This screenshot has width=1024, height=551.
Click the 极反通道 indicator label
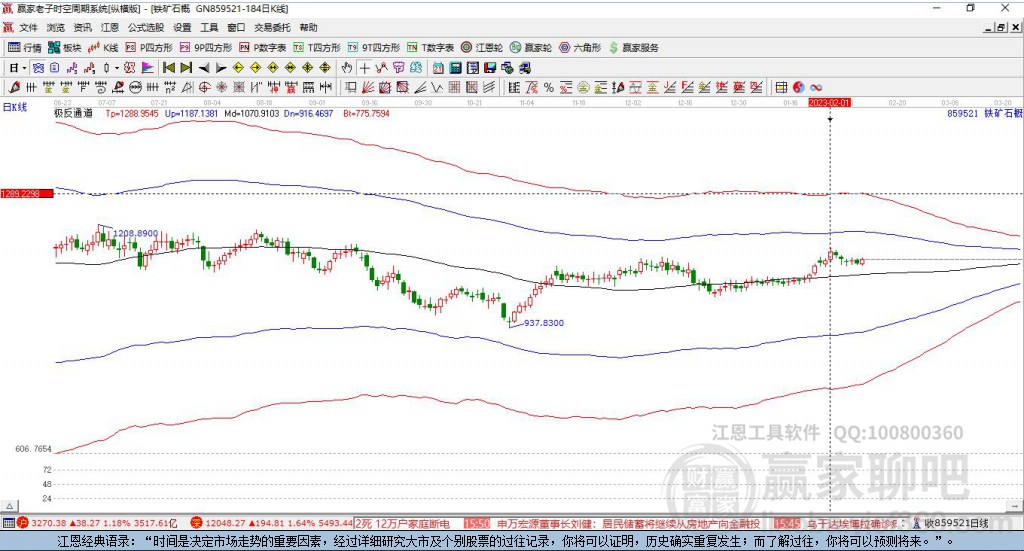point(73,113)
